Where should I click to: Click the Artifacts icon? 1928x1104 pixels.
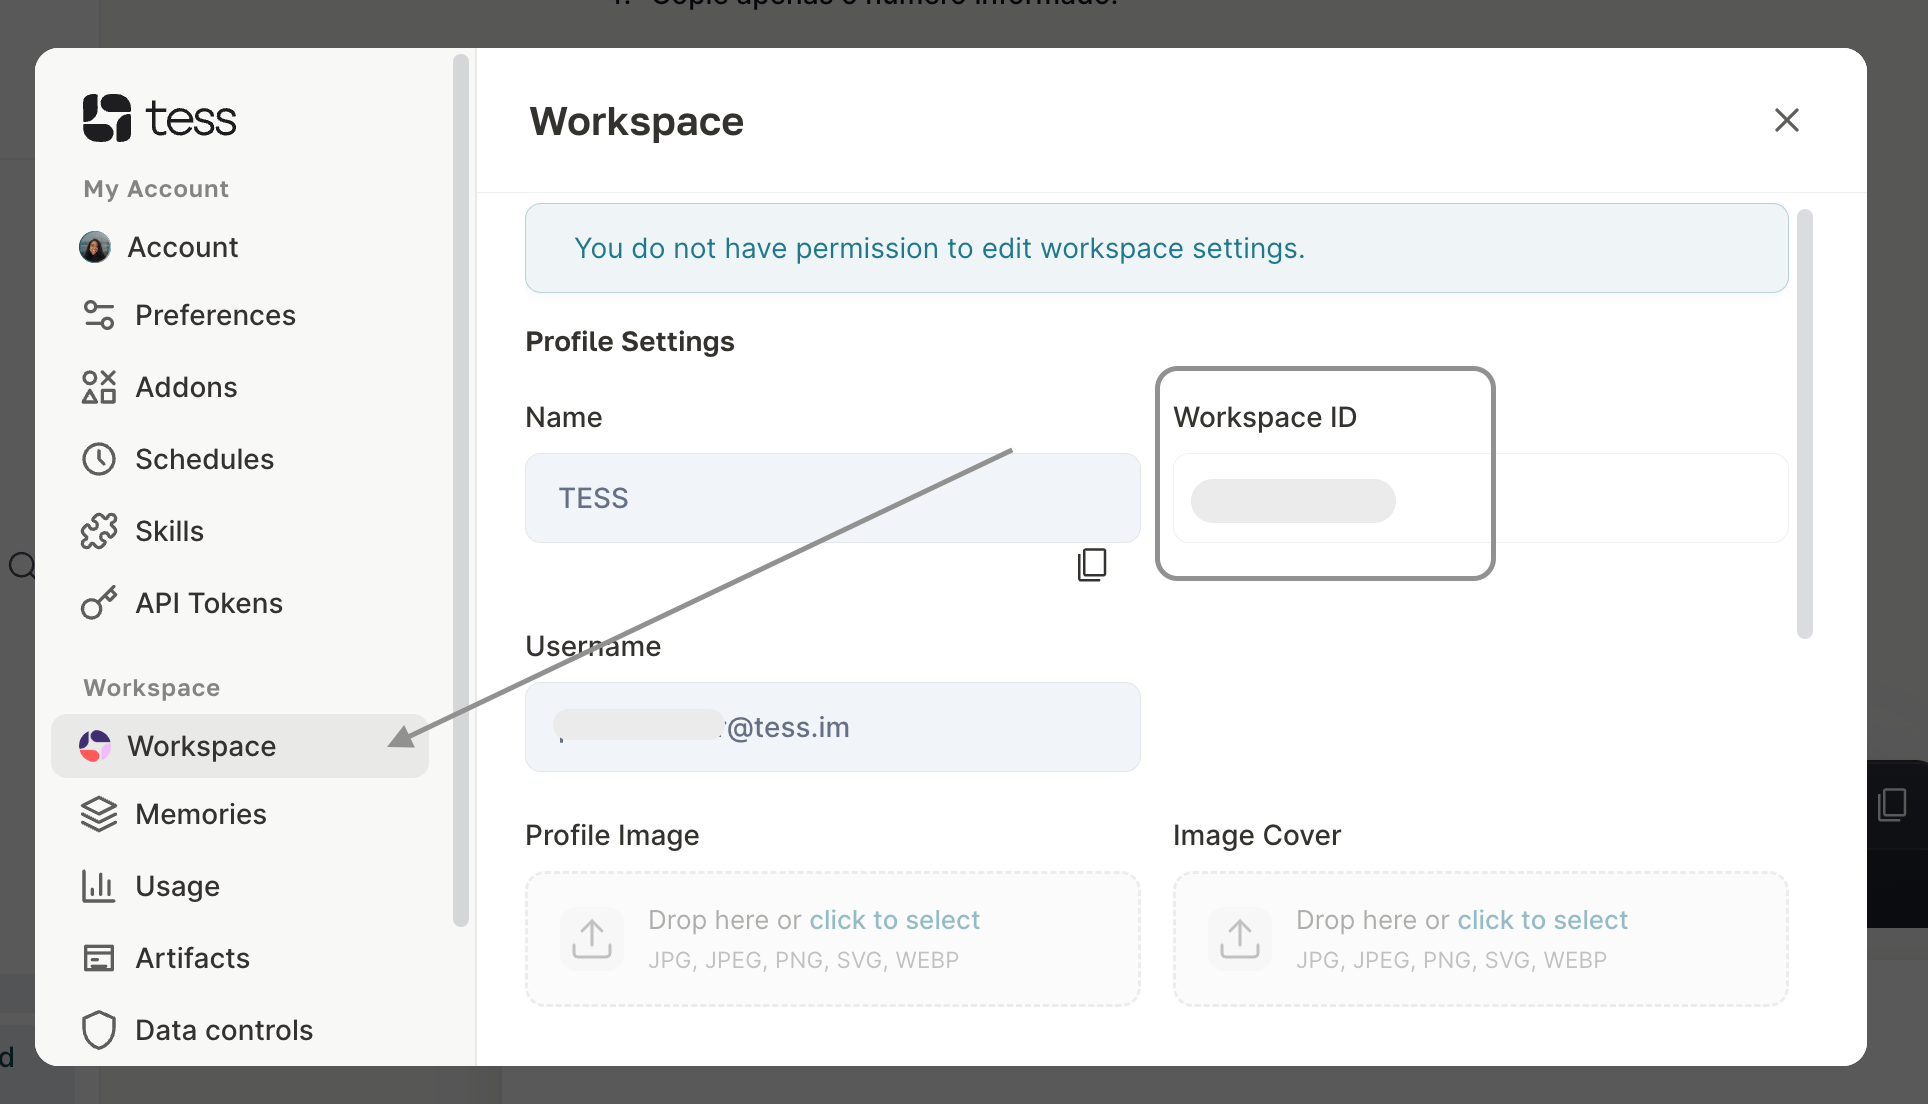pos(99,958)
